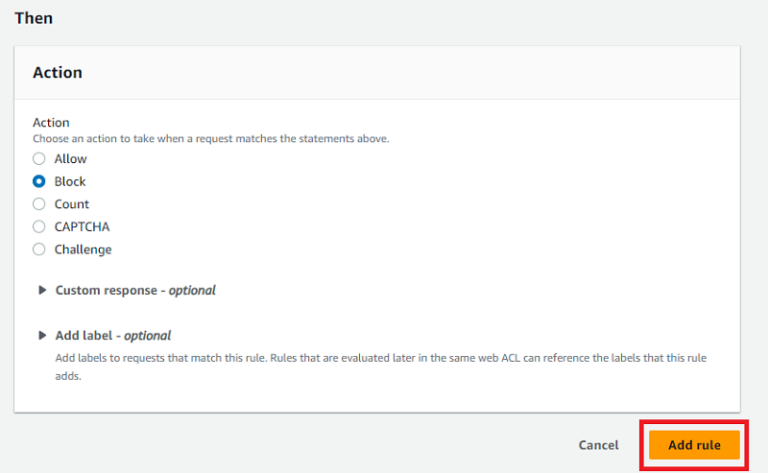Click the "Custom response - optional" section title
768x473 pixels.
(135, 291)
